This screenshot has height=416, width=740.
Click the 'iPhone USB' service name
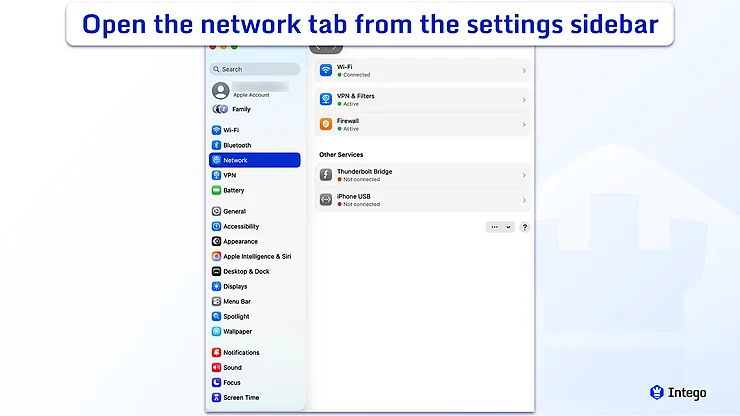[353, 196]
